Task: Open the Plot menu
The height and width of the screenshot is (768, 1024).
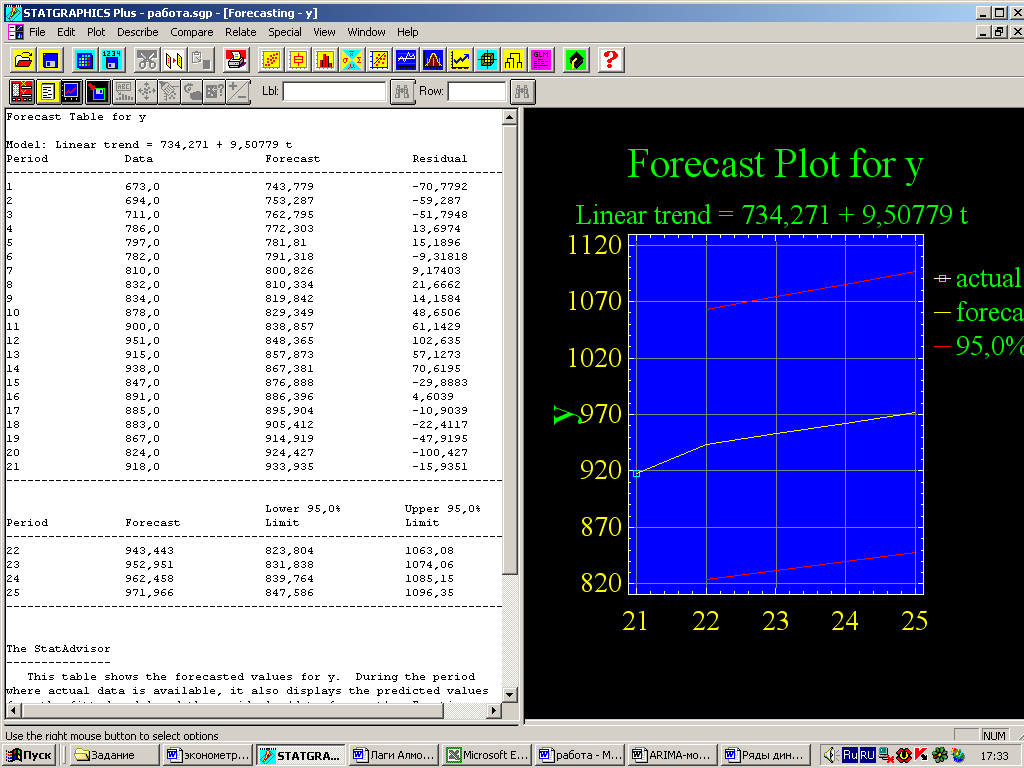Action: point(96,32)
